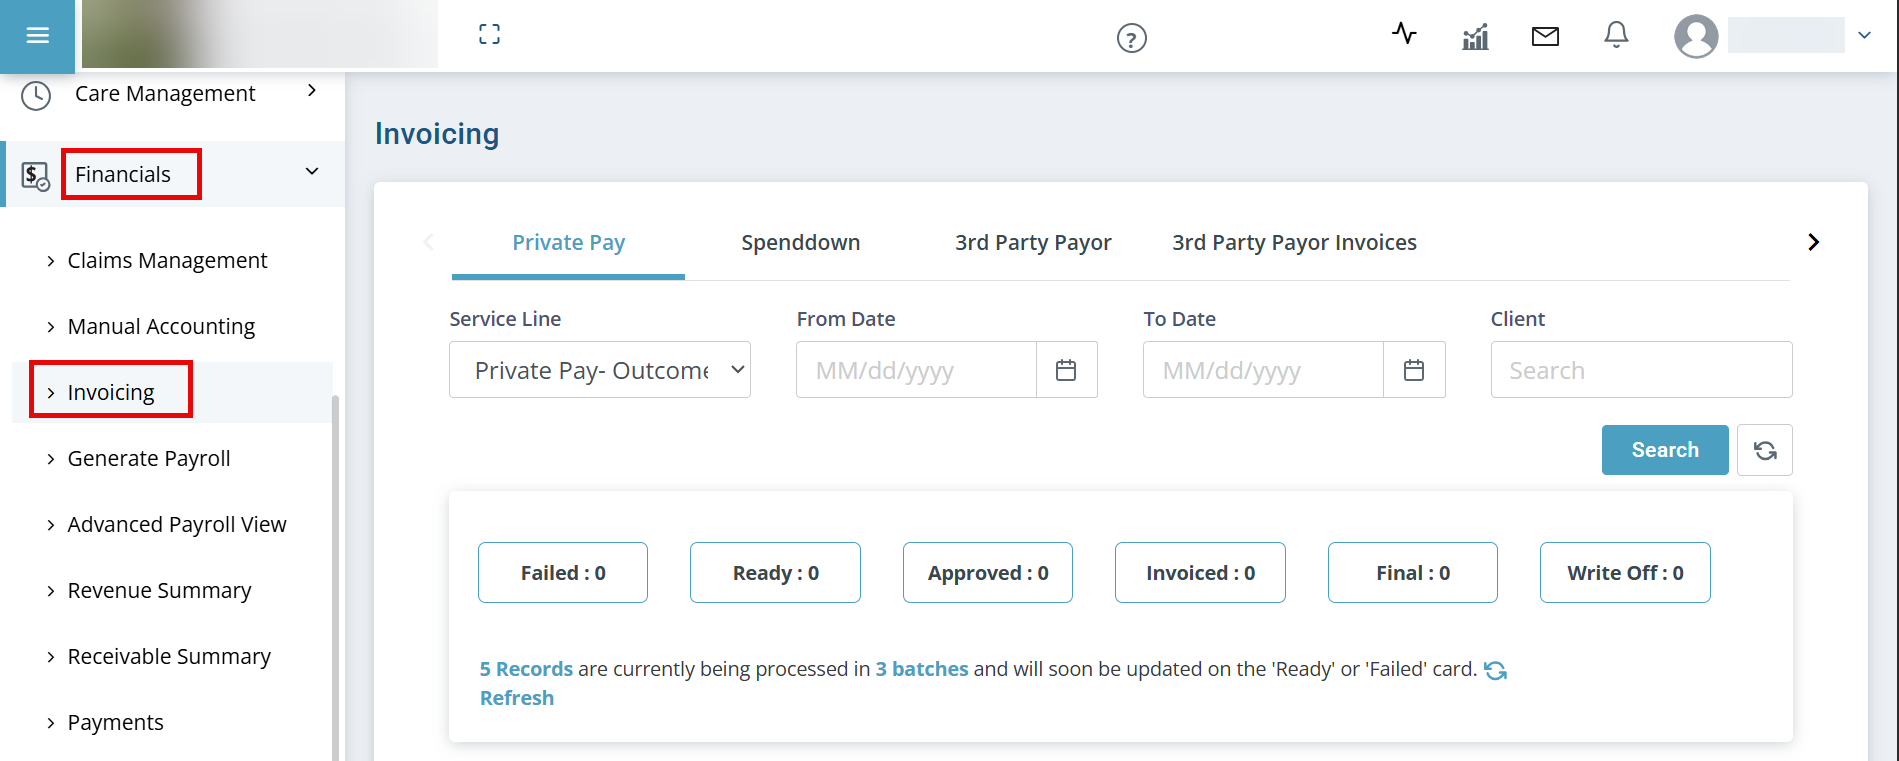1899x761 pixels.
Task: Open the From Date calendar picker
Action: point(1066,370)
